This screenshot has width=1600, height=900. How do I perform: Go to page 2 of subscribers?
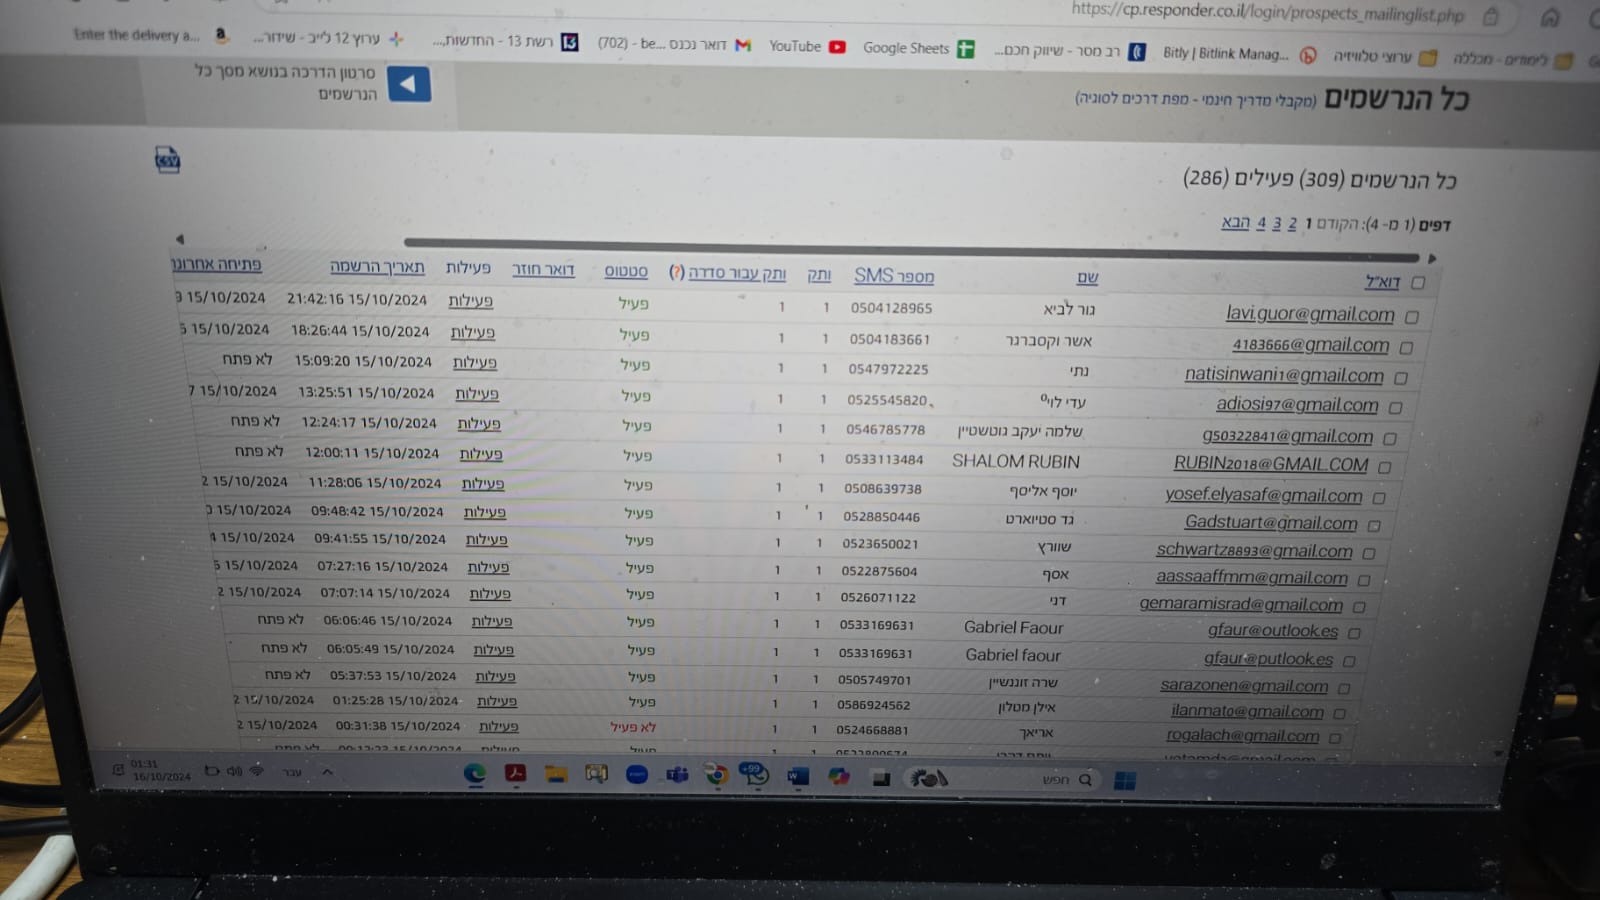tap(1292, 223)
